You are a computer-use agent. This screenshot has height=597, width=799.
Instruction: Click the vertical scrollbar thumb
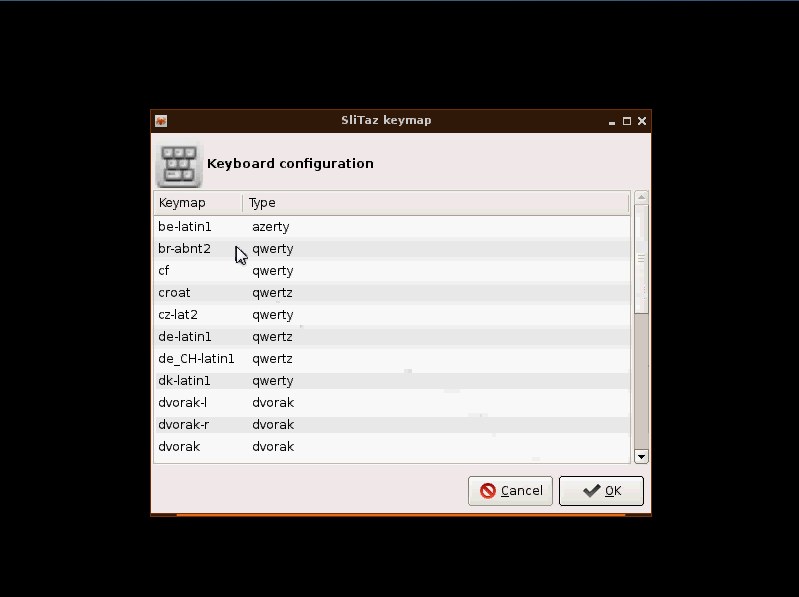click(642, 259)
